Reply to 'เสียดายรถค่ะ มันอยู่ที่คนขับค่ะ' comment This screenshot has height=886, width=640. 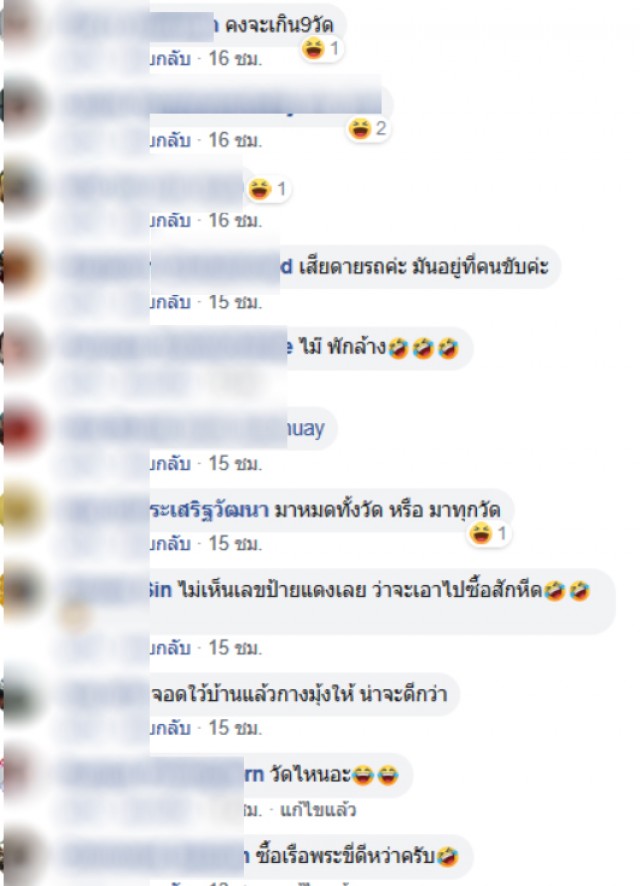coord(170,302)
